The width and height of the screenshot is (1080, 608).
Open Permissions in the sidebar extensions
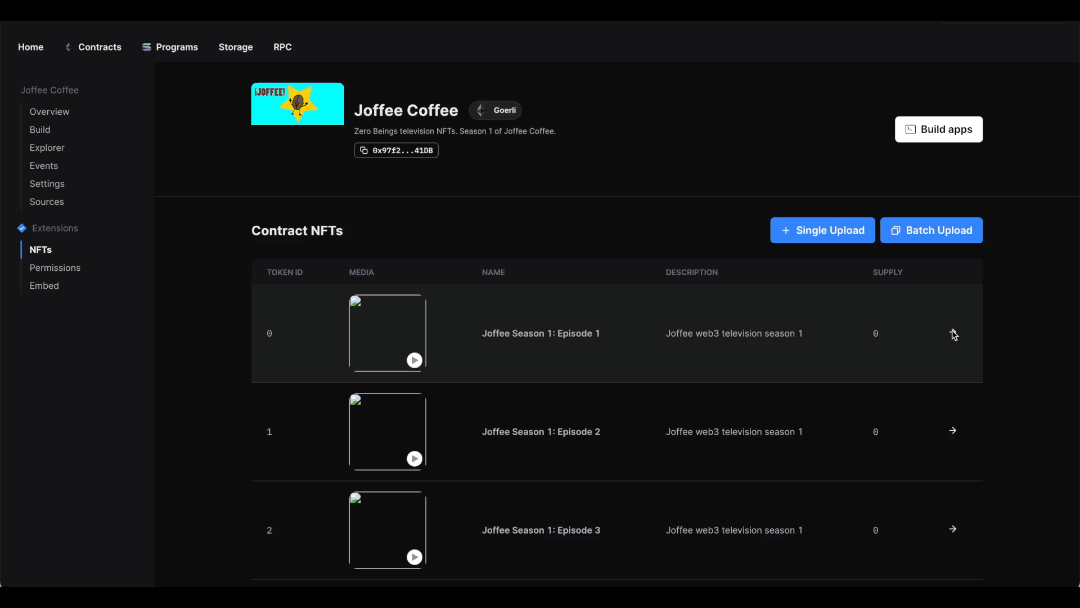(55, 268)
